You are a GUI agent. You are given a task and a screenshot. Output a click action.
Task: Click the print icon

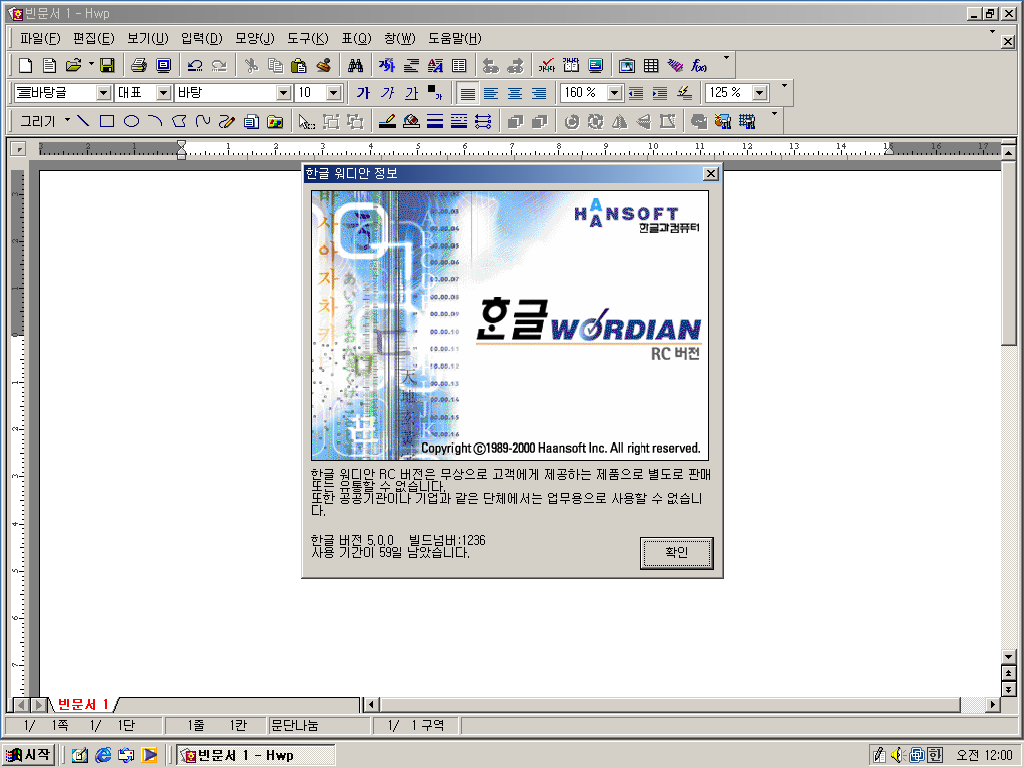coord(138,65)
